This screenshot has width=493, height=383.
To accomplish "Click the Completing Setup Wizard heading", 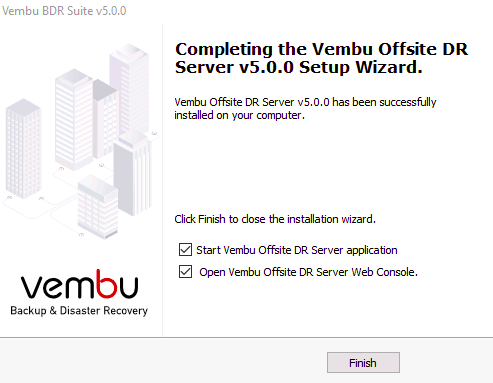I will point(322,58).
